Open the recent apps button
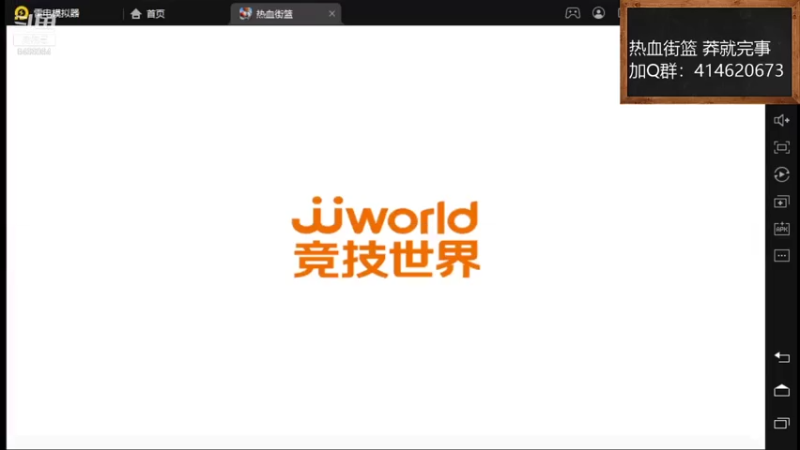Image resolution: width=800 pixels, height=450 pixels. coord(782,423)
